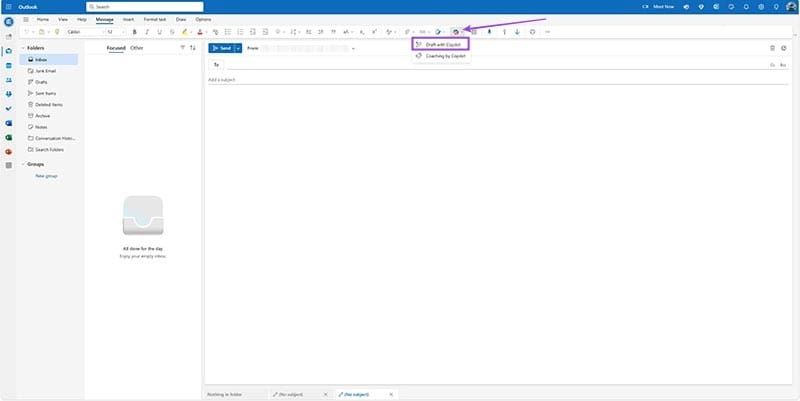Collapse the Groups section
800x401 pixels.
click(23, 164)
